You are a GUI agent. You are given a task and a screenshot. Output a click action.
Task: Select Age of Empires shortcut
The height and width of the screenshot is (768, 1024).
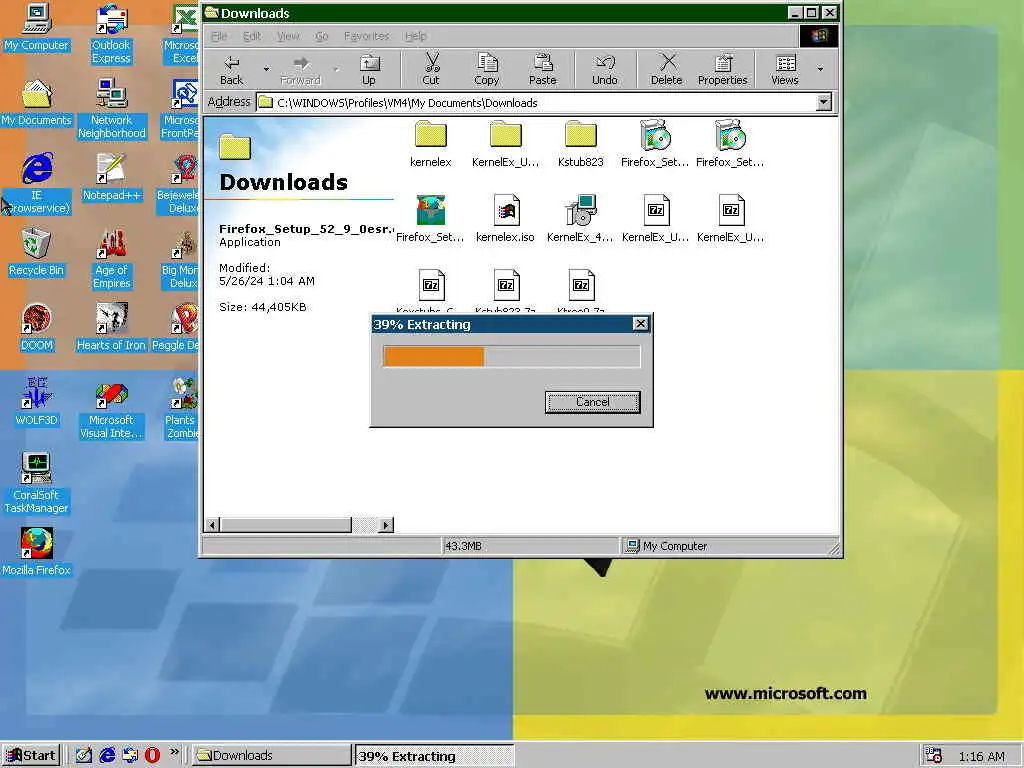coord(112,259)
